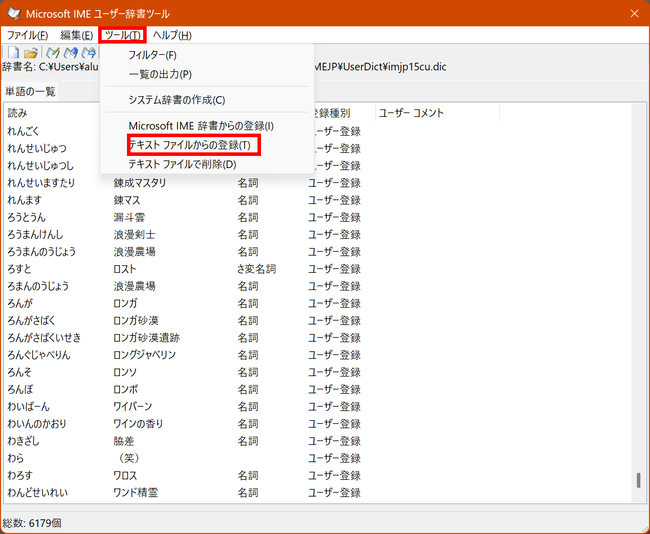Select the ろうまんのうじょう reading

[42, 252]
